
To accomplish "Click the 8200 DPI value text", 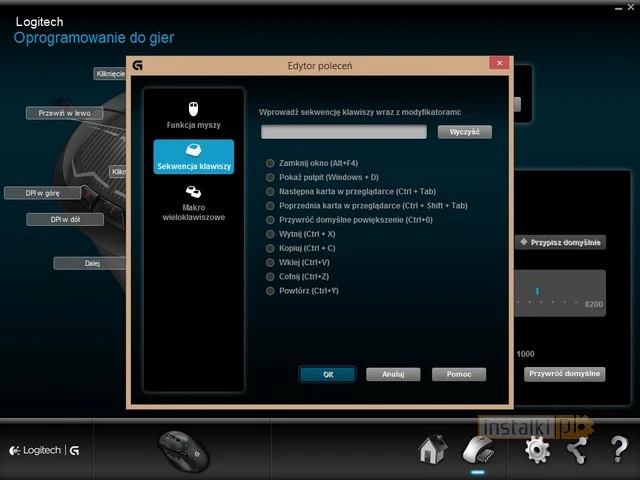I will pos(593,304).
